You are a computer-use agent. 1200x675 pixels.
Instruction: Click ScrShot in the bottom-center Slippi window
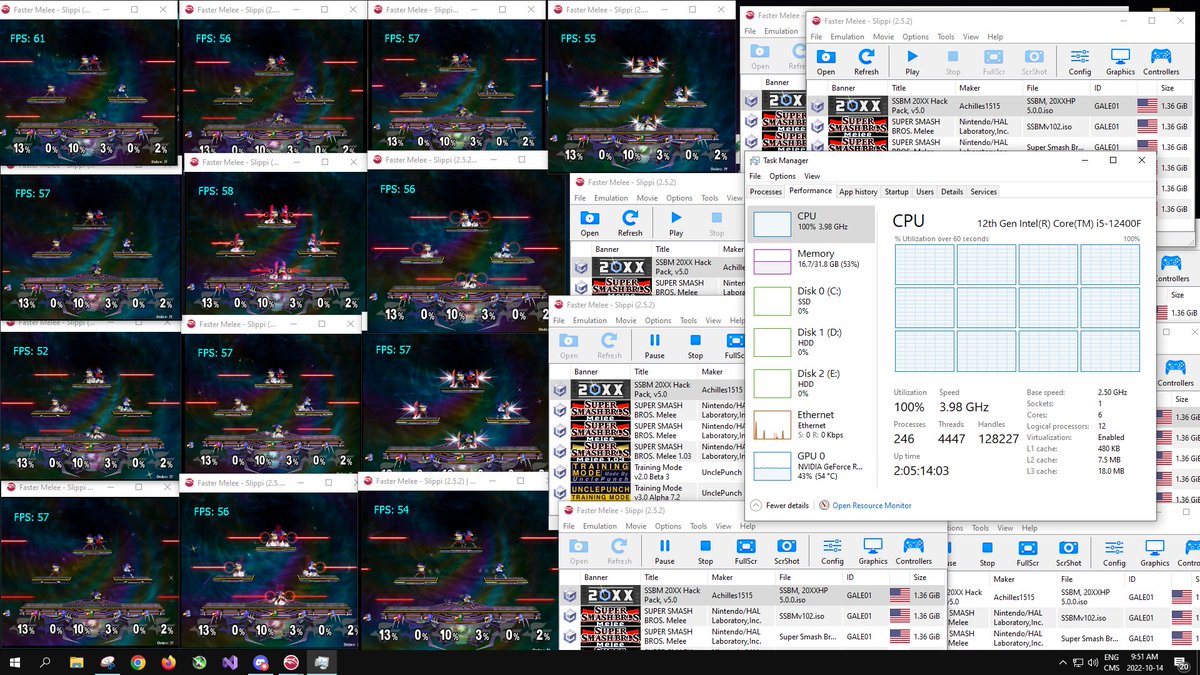coord(787,552)
